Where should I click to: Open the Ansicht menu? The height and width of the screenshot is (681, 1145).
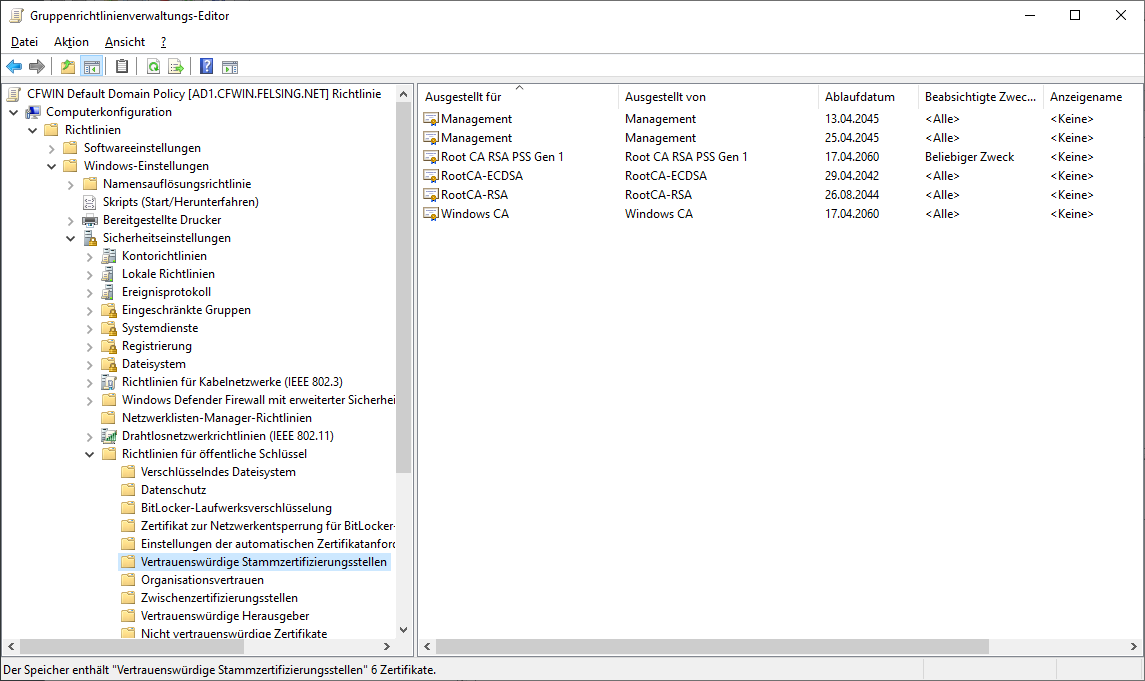click(125, 42)
